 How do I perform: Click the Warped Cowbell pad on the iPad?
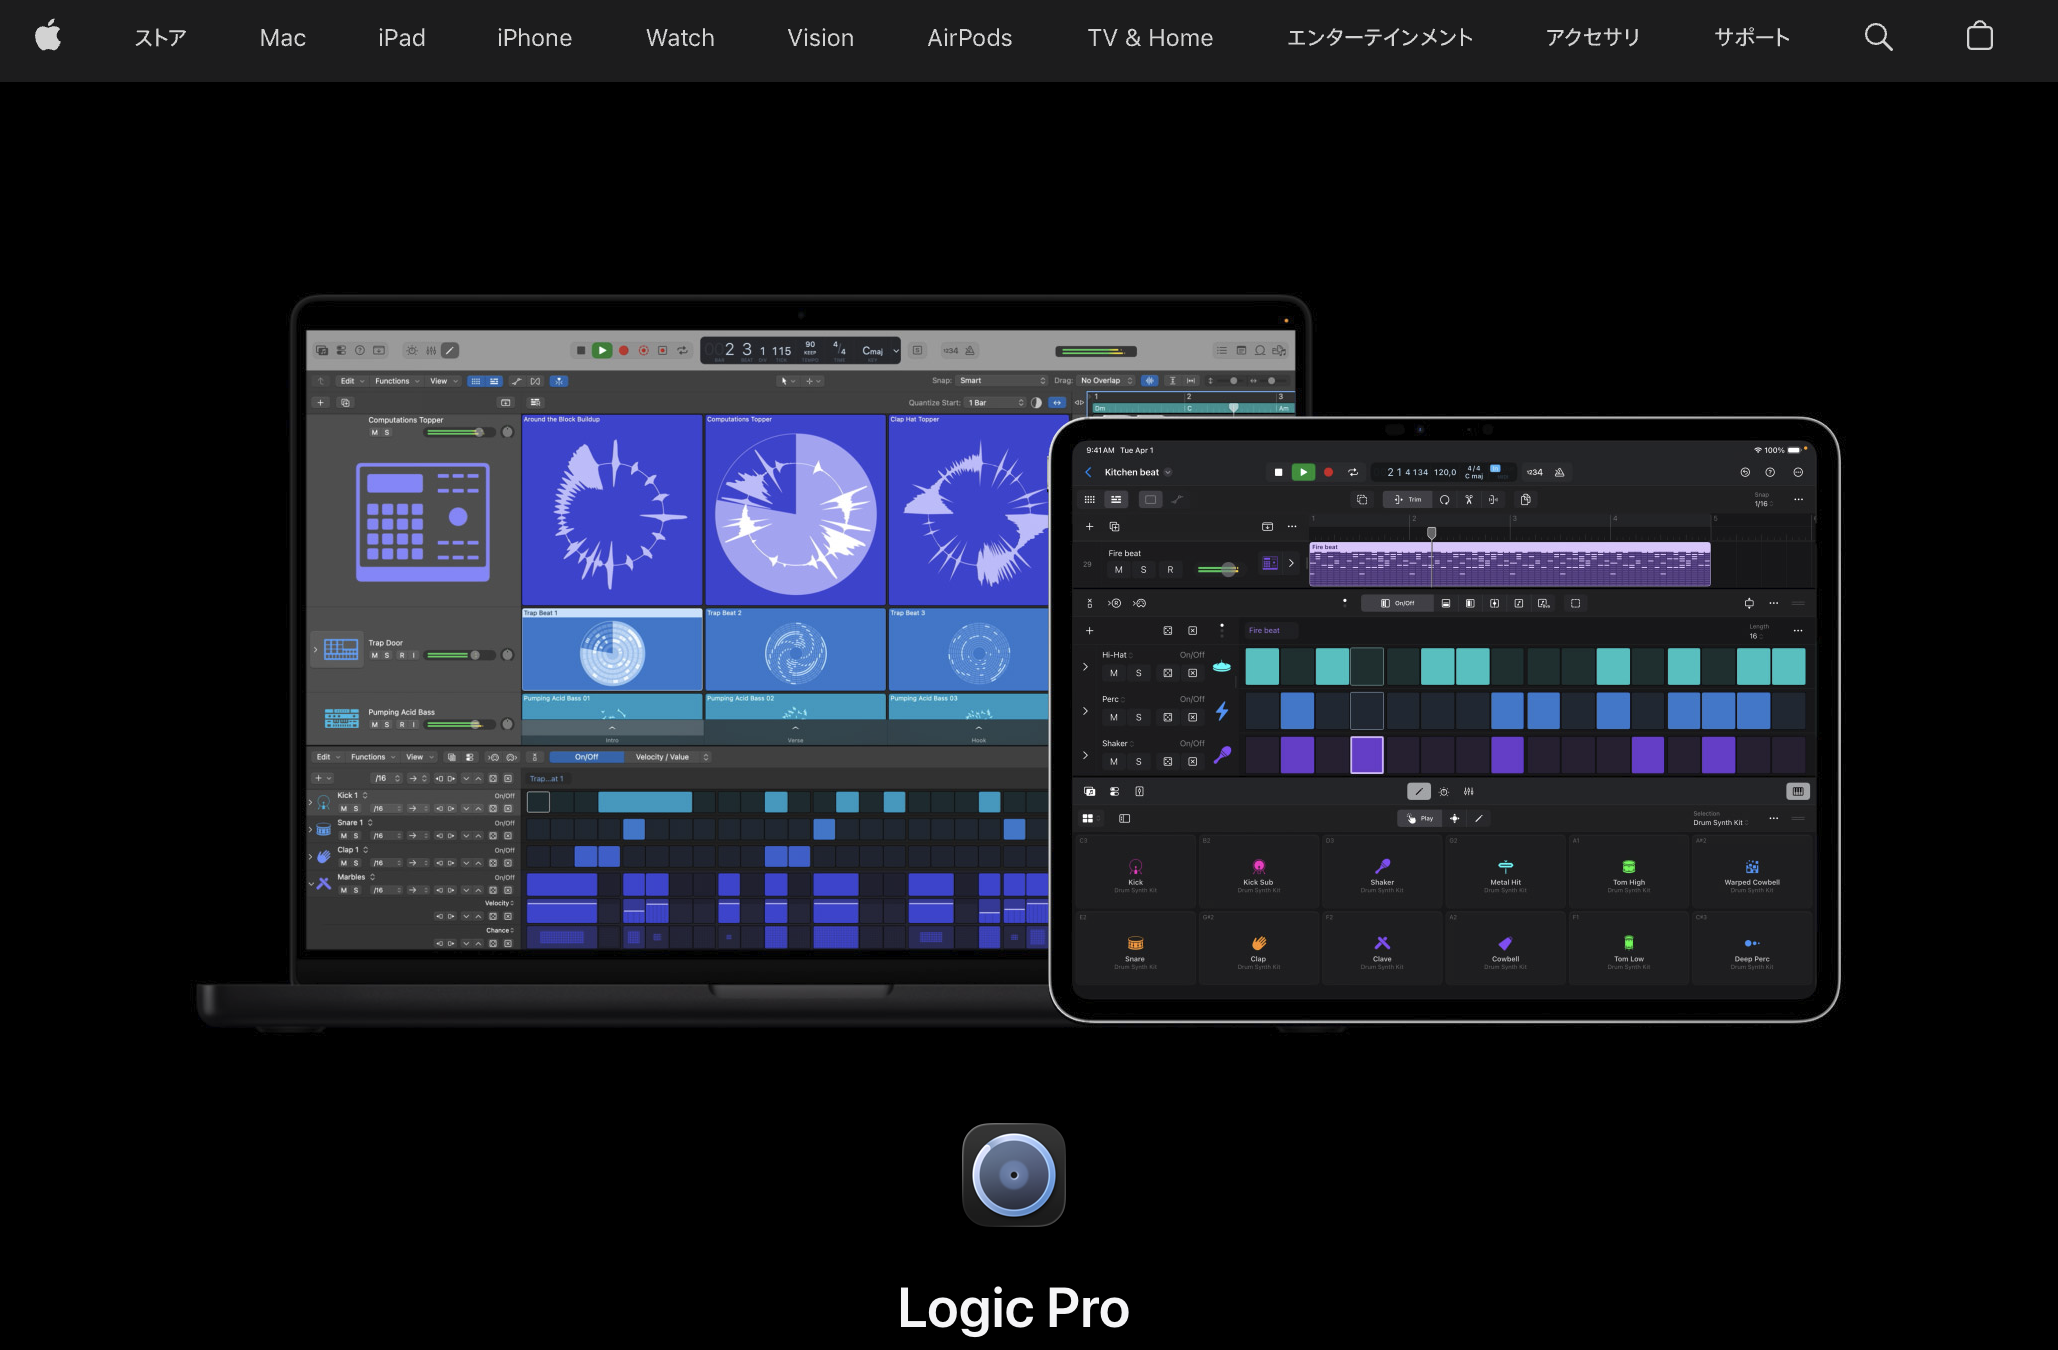pos(1752,872)
